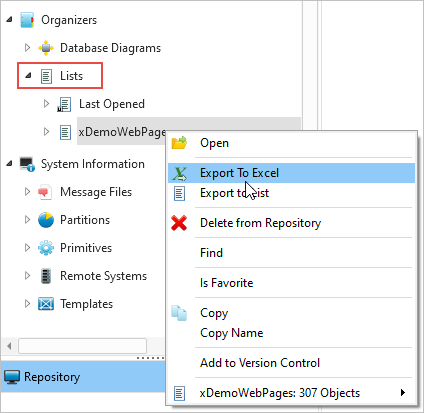Click the Organizers notebook icon

point(27,20)
